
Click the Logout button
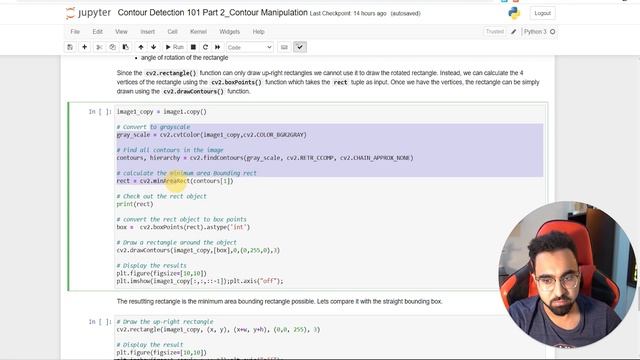pyautogui.click(x=542, y=13)
